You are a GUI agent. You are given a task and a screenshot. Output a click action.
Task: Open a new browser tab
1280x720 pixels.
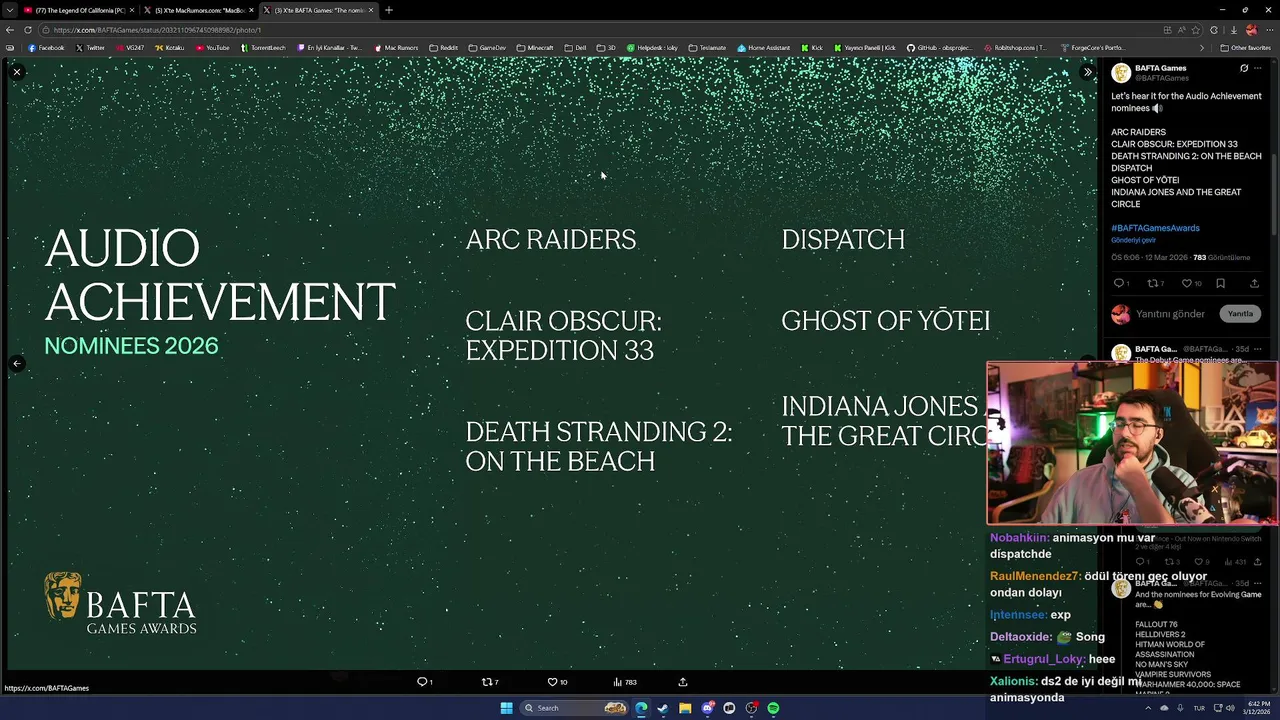pyautogui.click(x=389, y=10)
